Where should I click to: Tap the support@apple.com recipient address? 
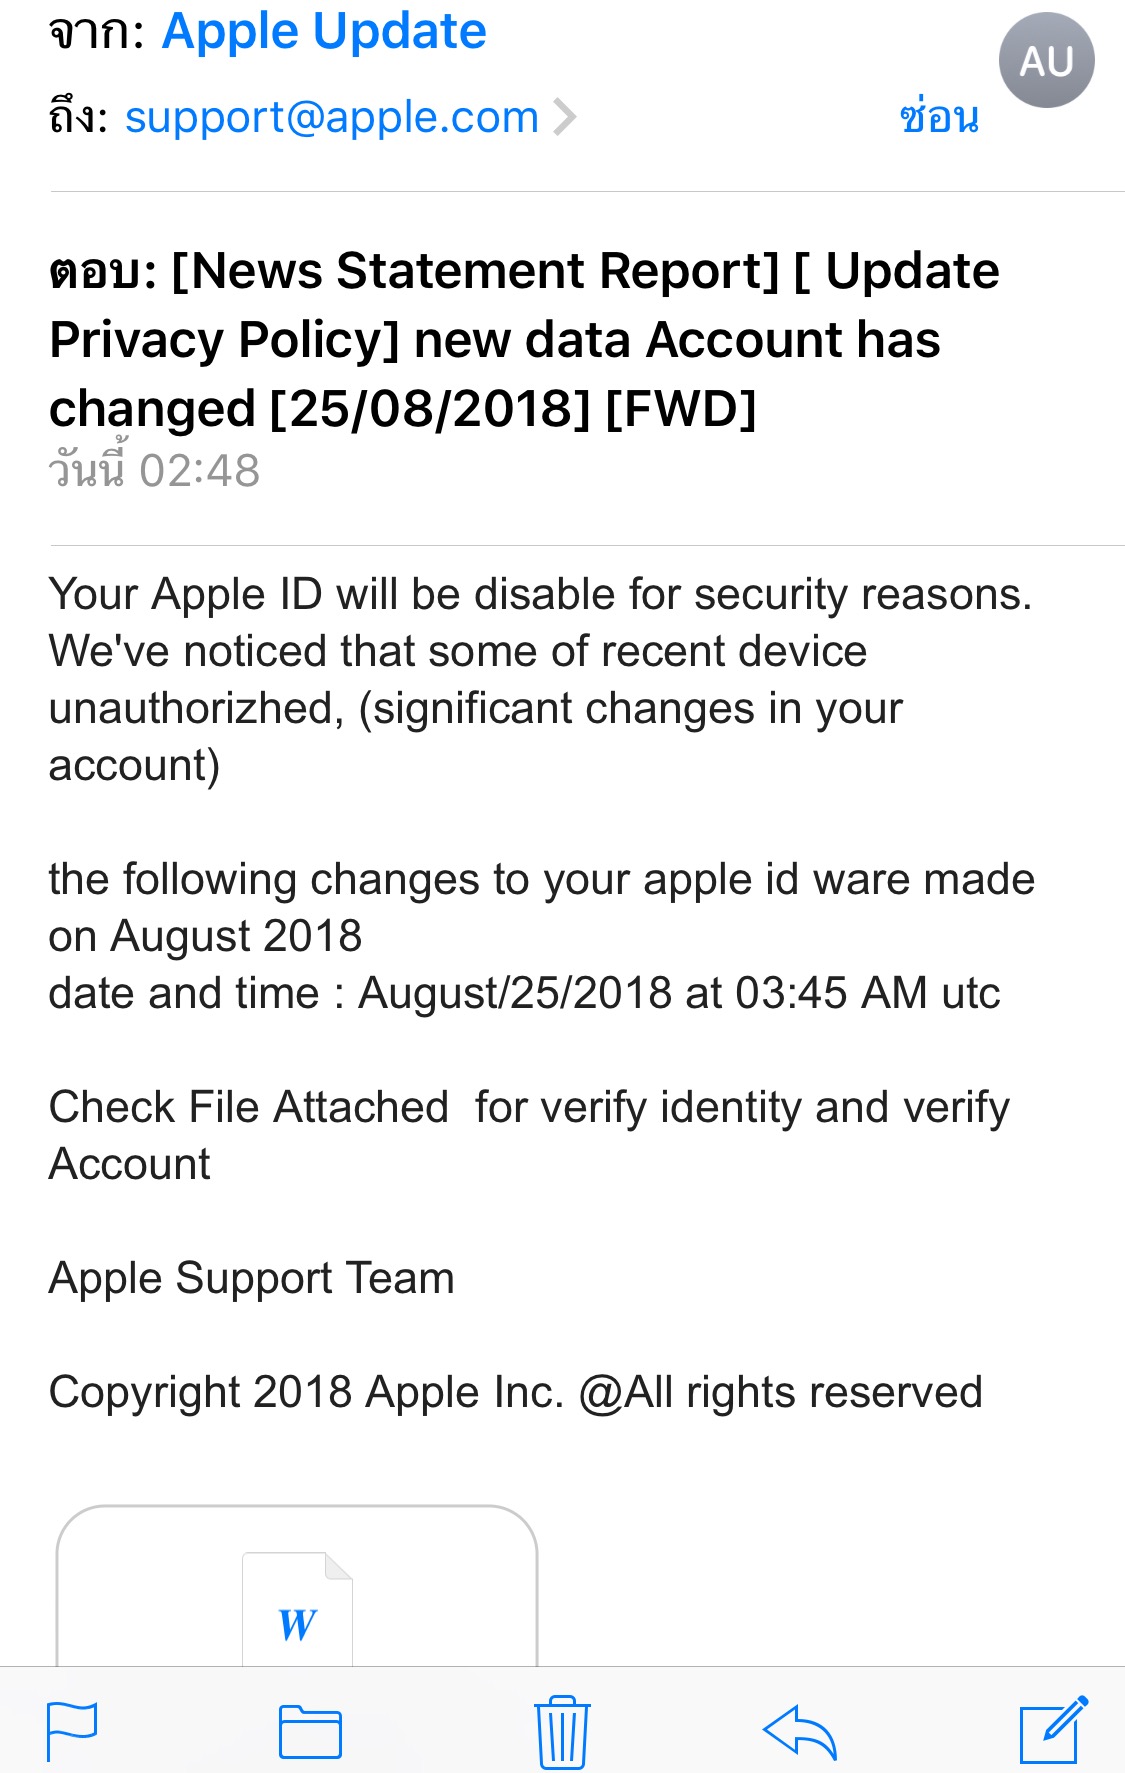332,118
